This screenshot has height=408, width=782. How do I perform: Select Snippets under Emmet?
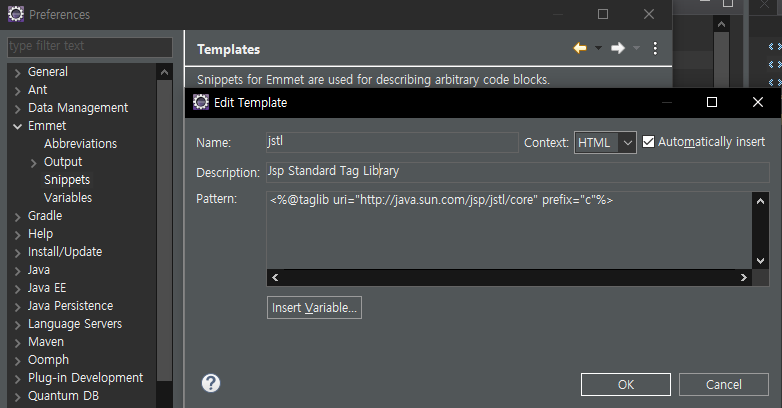pyautogui.click(x=67, y=180)
